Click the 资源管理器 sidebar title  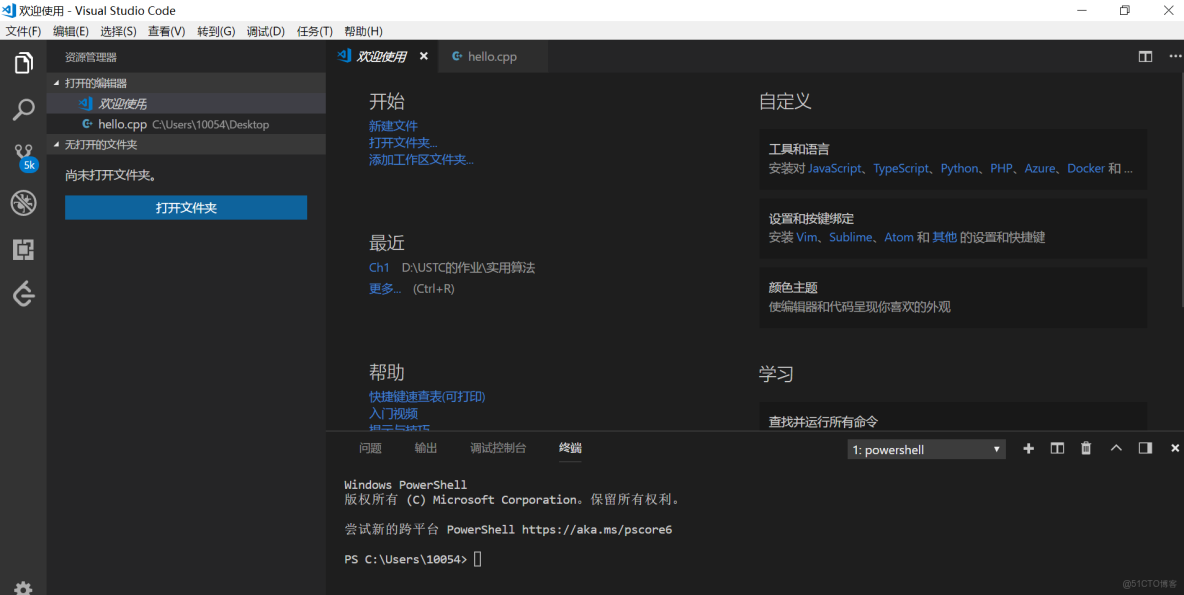[91, 57]
